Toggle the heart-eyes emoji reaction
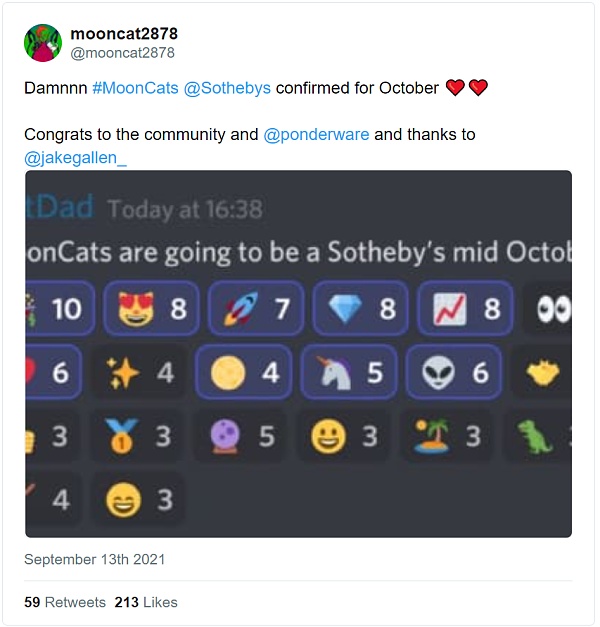 pos(152,308)
